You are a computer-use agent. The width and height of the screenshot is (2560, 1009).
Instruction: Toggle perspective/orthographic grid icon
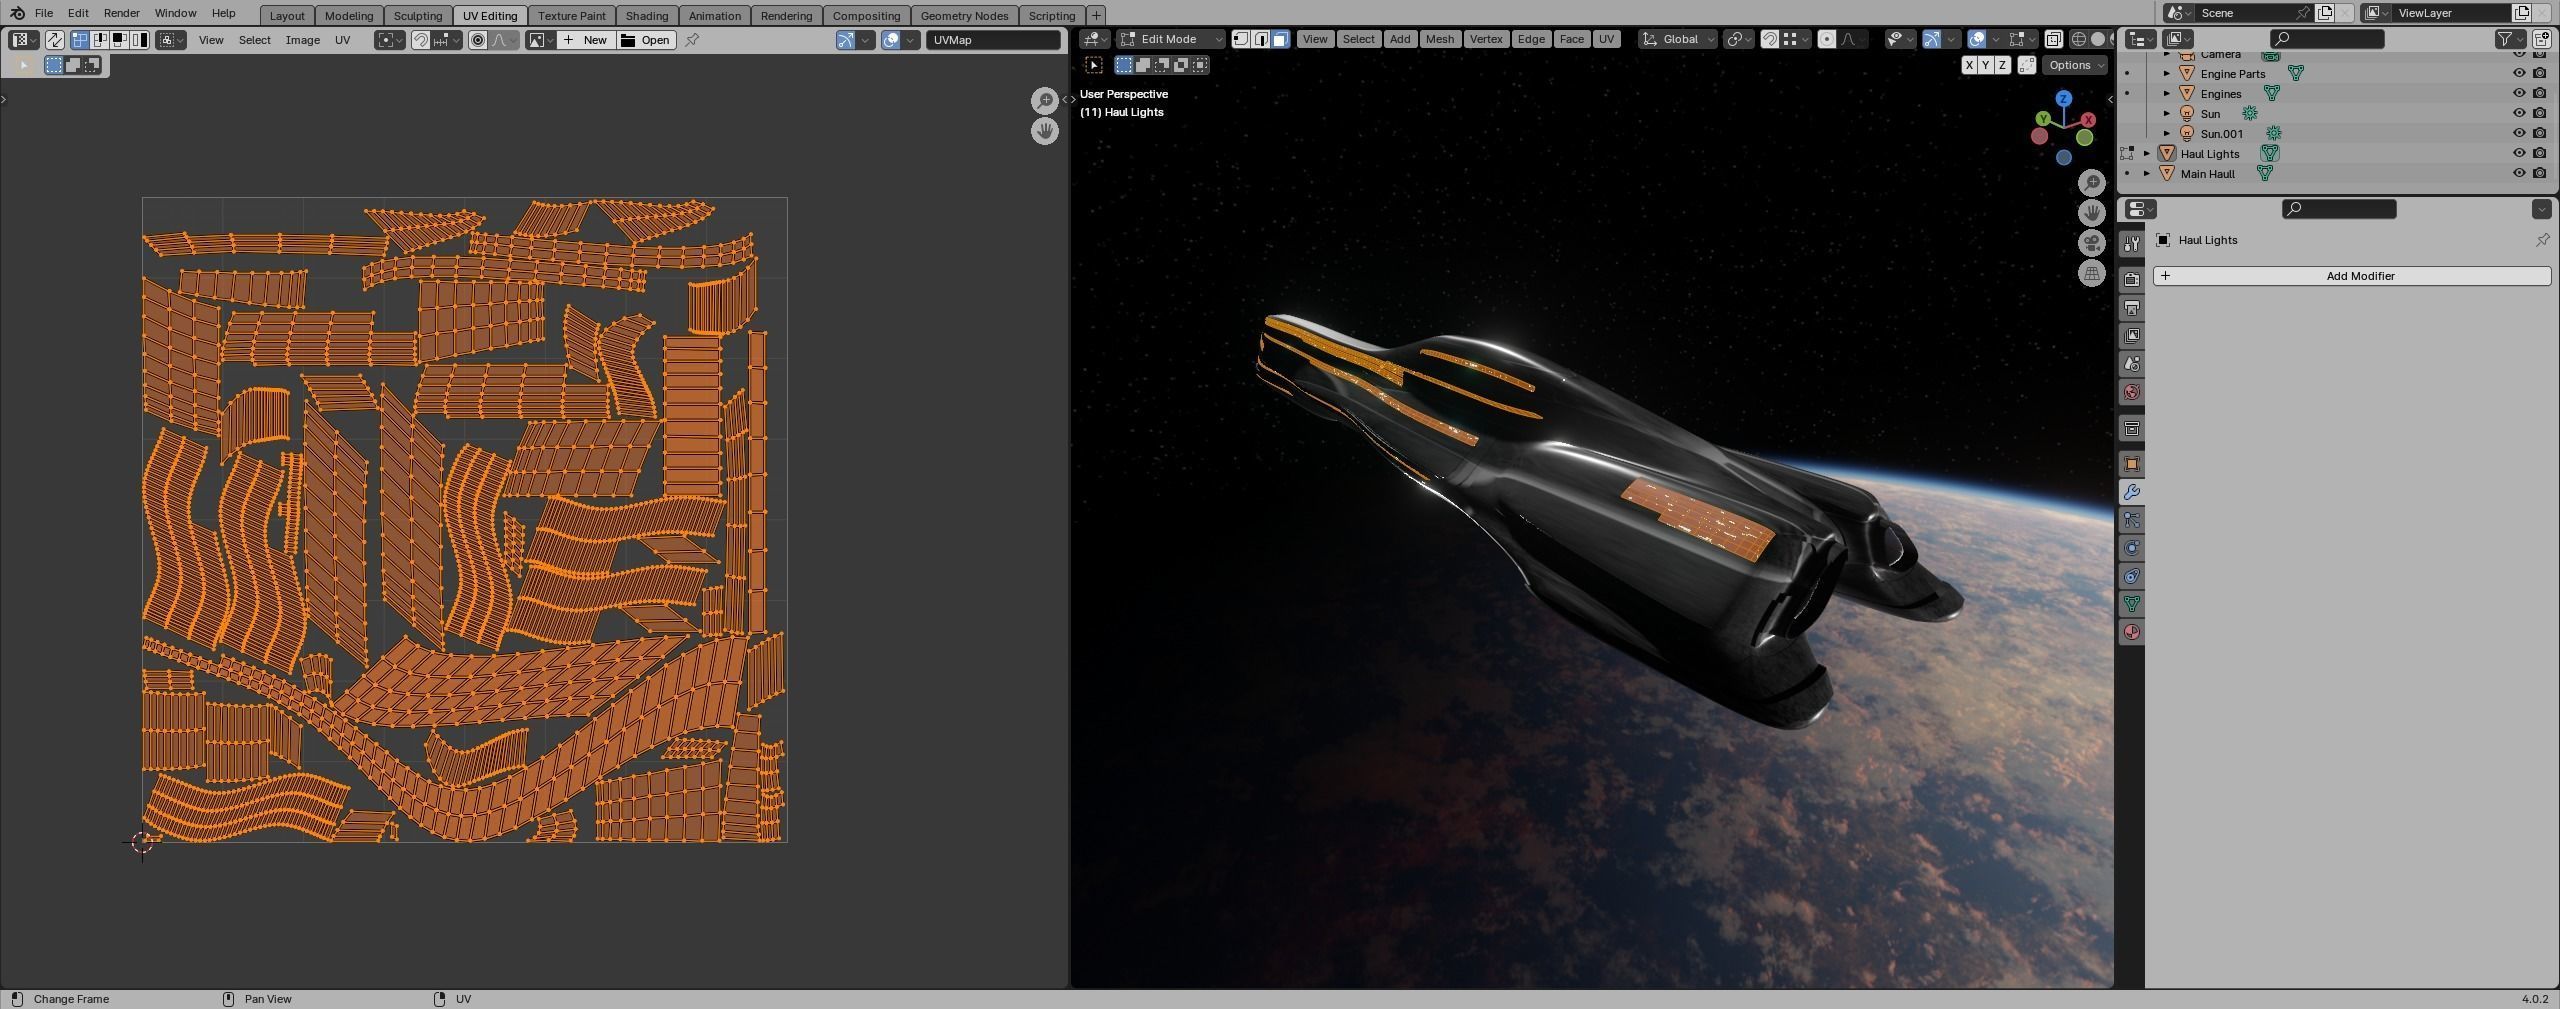[2092, 273]
